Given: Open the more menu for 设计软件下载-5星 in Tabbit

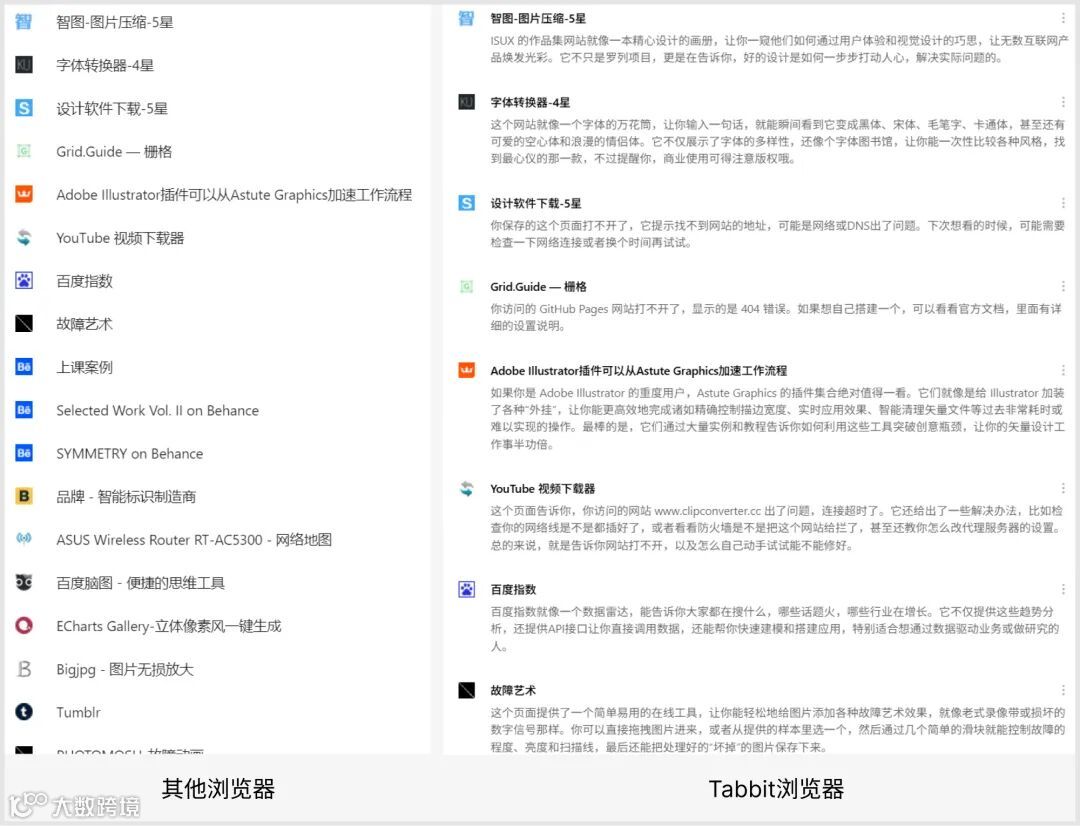Looking at the screenshot, I should click(1063, 203).
